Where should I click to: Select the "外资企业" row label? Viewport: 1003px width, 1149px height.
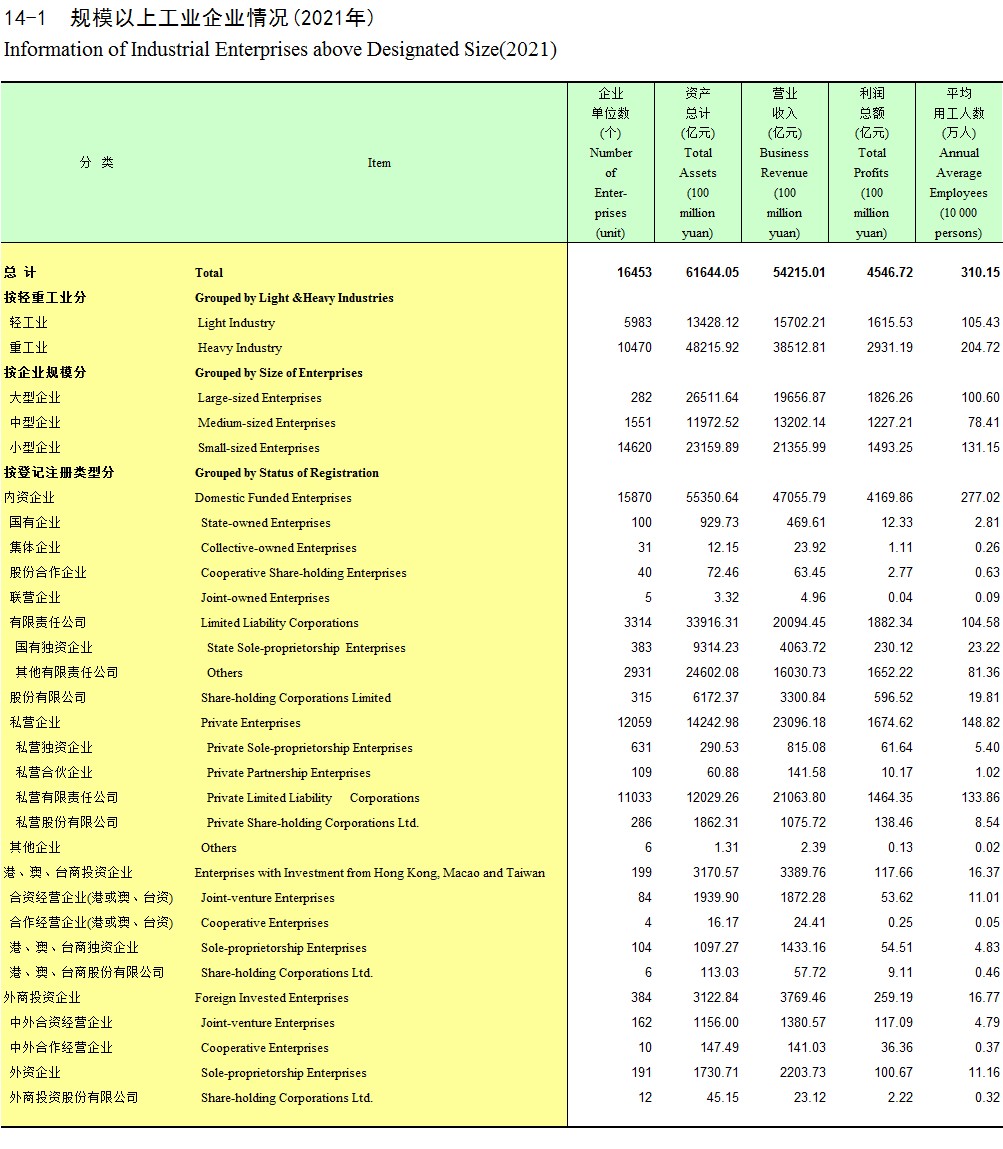click(x=34, y=1072)
